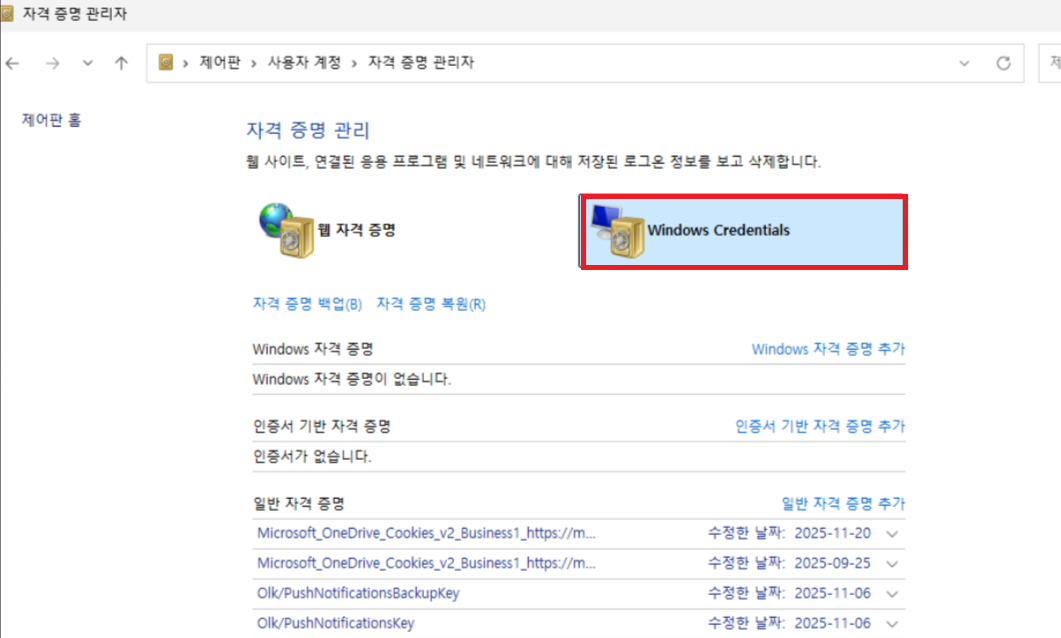Open 제어판 홈 in left sidebar
This screenshot has width=1061, height=638.
51,120
